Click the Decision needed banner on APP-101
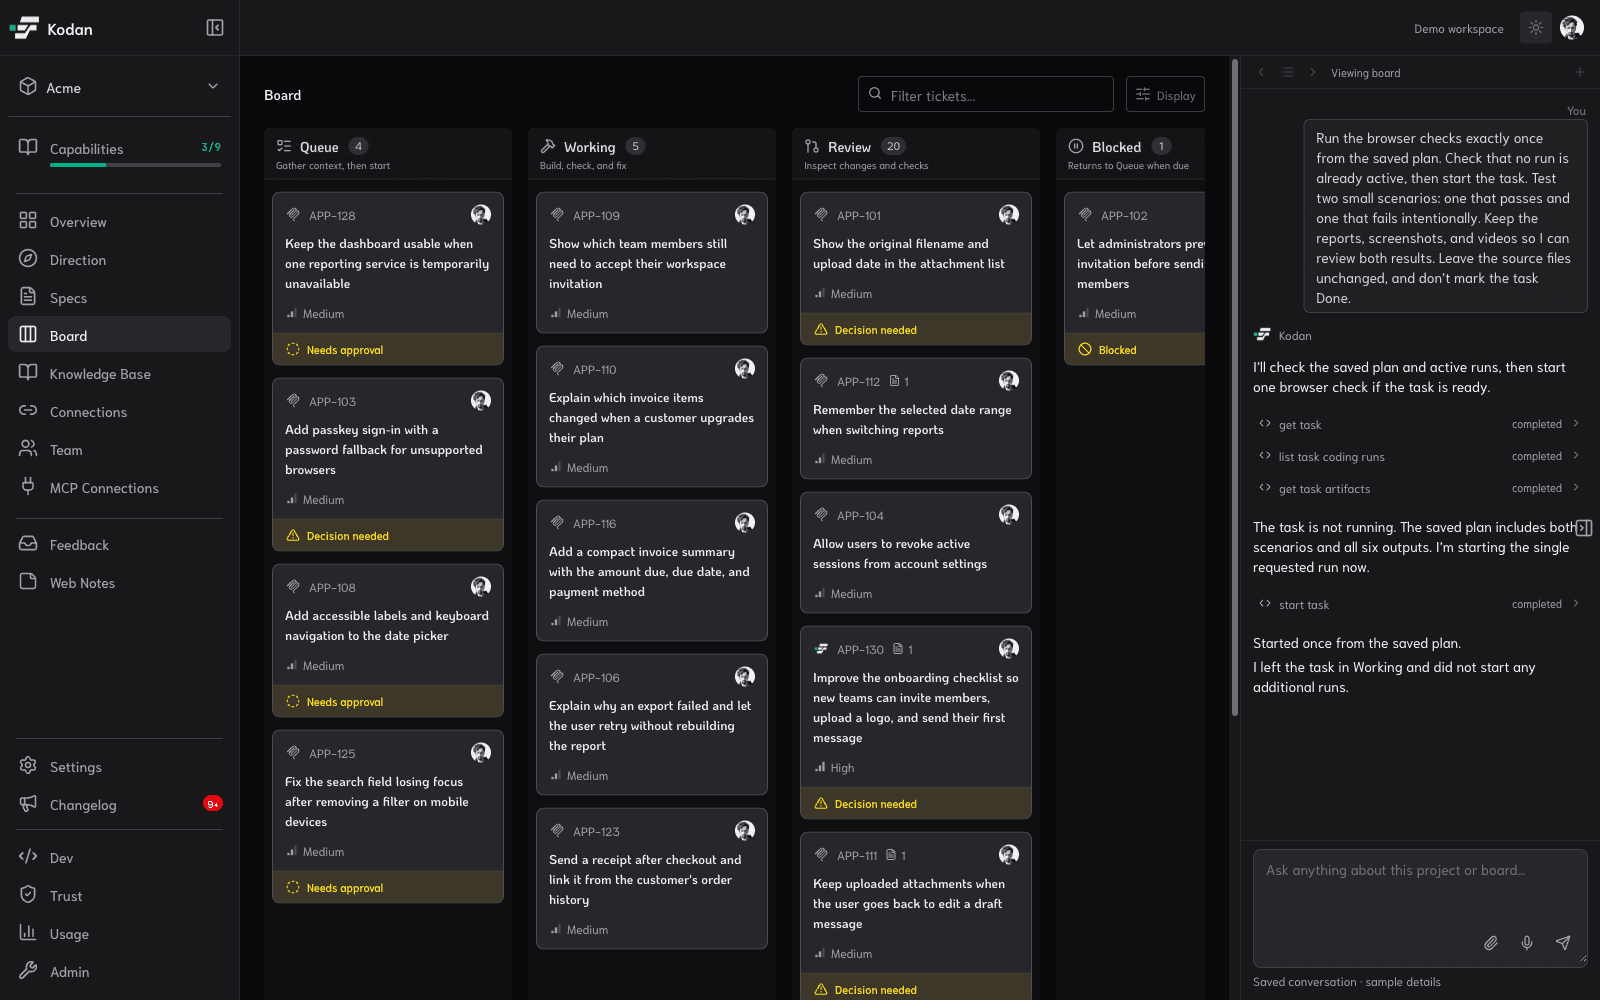This screenshot has height=1000, width=1600. (916, 330)
